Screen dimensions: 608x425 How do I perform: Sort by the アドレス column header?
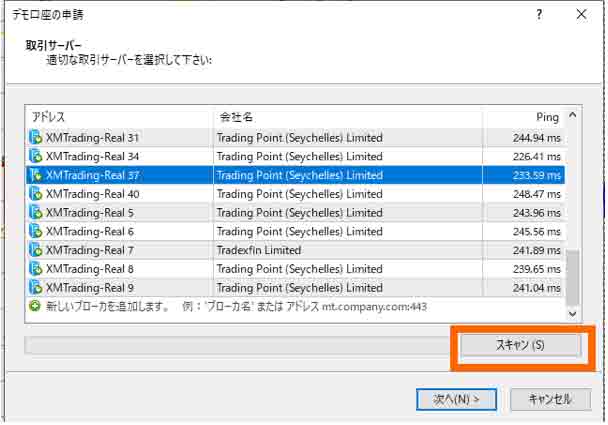(119, 117)
